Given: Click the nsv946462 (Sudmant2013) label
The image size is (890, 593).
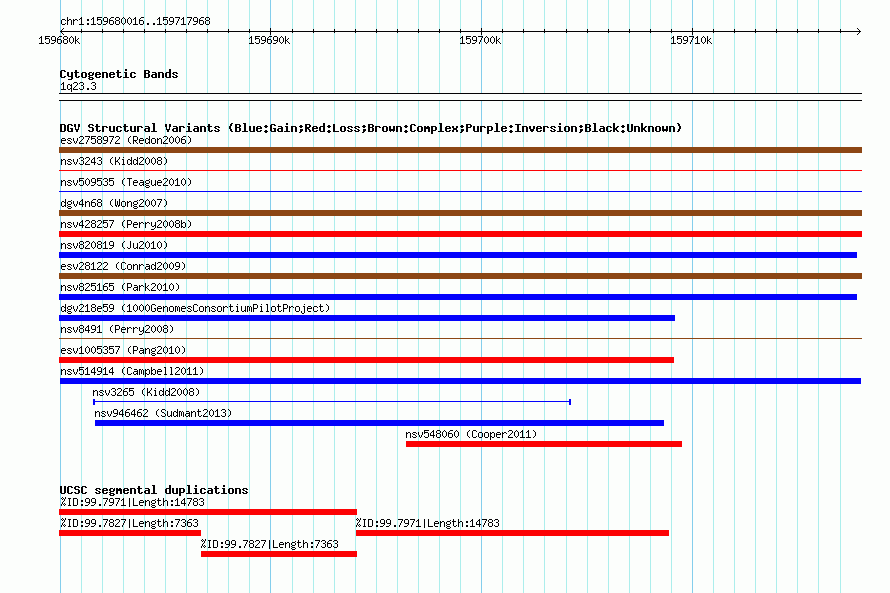Looking at the screenshot, I should pyautogui.click(x=163, y=413).
